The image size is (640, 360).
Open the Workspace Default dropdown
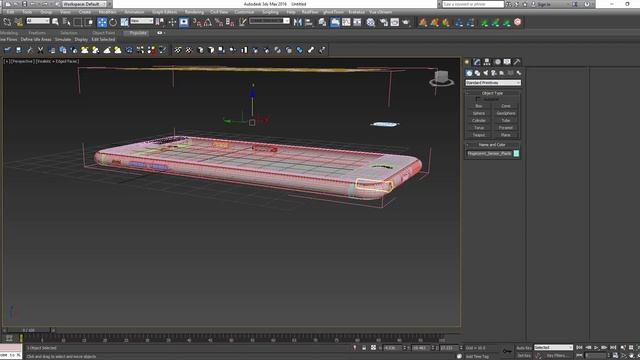[84, 4]
